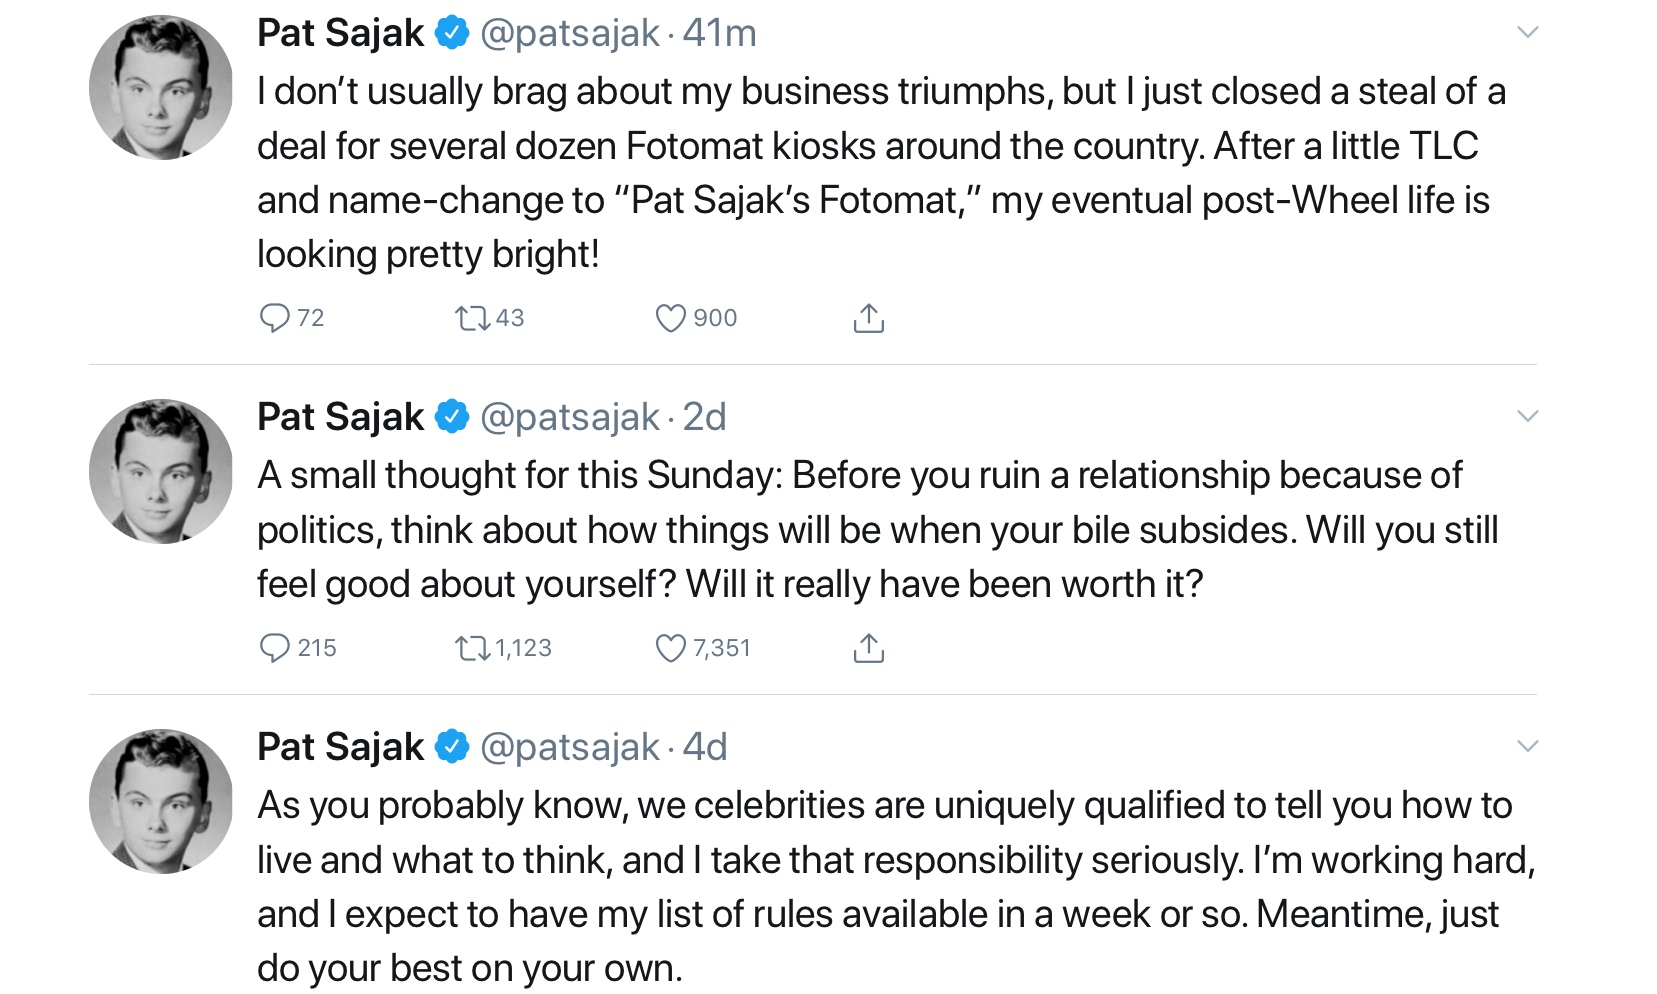Viewport: 1657px width, 994px height.
Task: Expand the menu chevron on 2d tweet
Action: click(x=1527, y=416)
